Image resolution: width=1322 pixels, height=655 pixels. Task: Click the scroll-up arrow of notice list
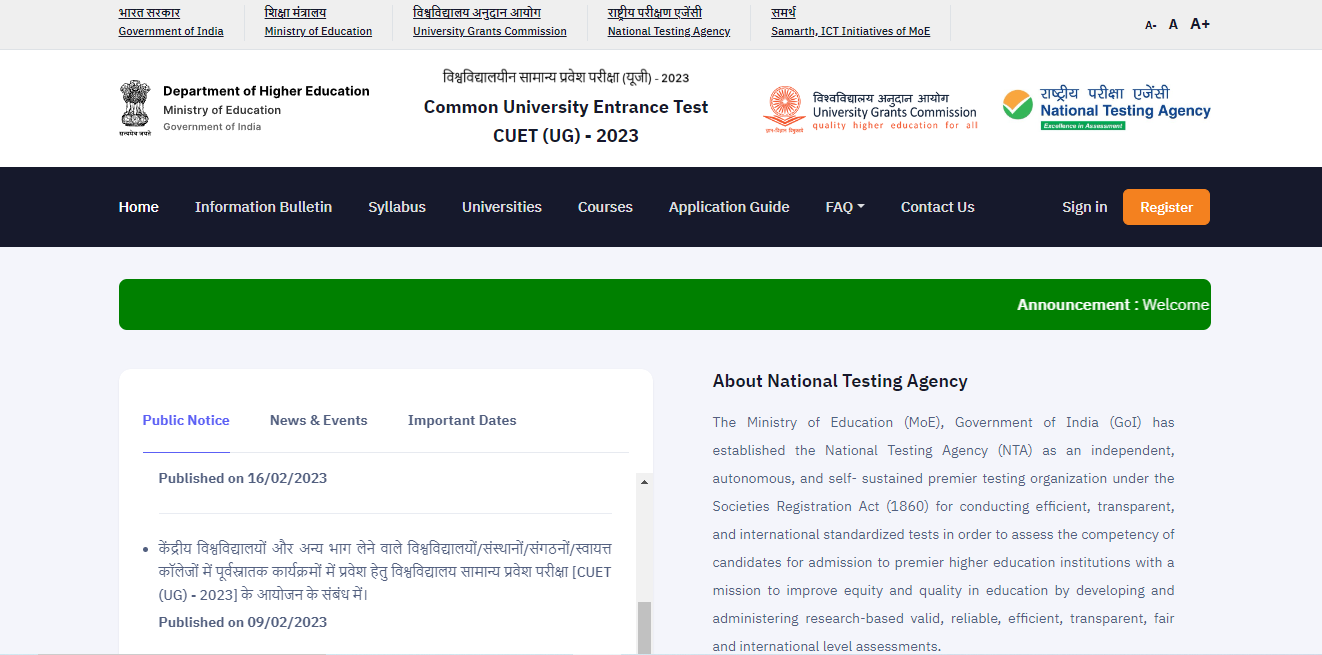645,482
